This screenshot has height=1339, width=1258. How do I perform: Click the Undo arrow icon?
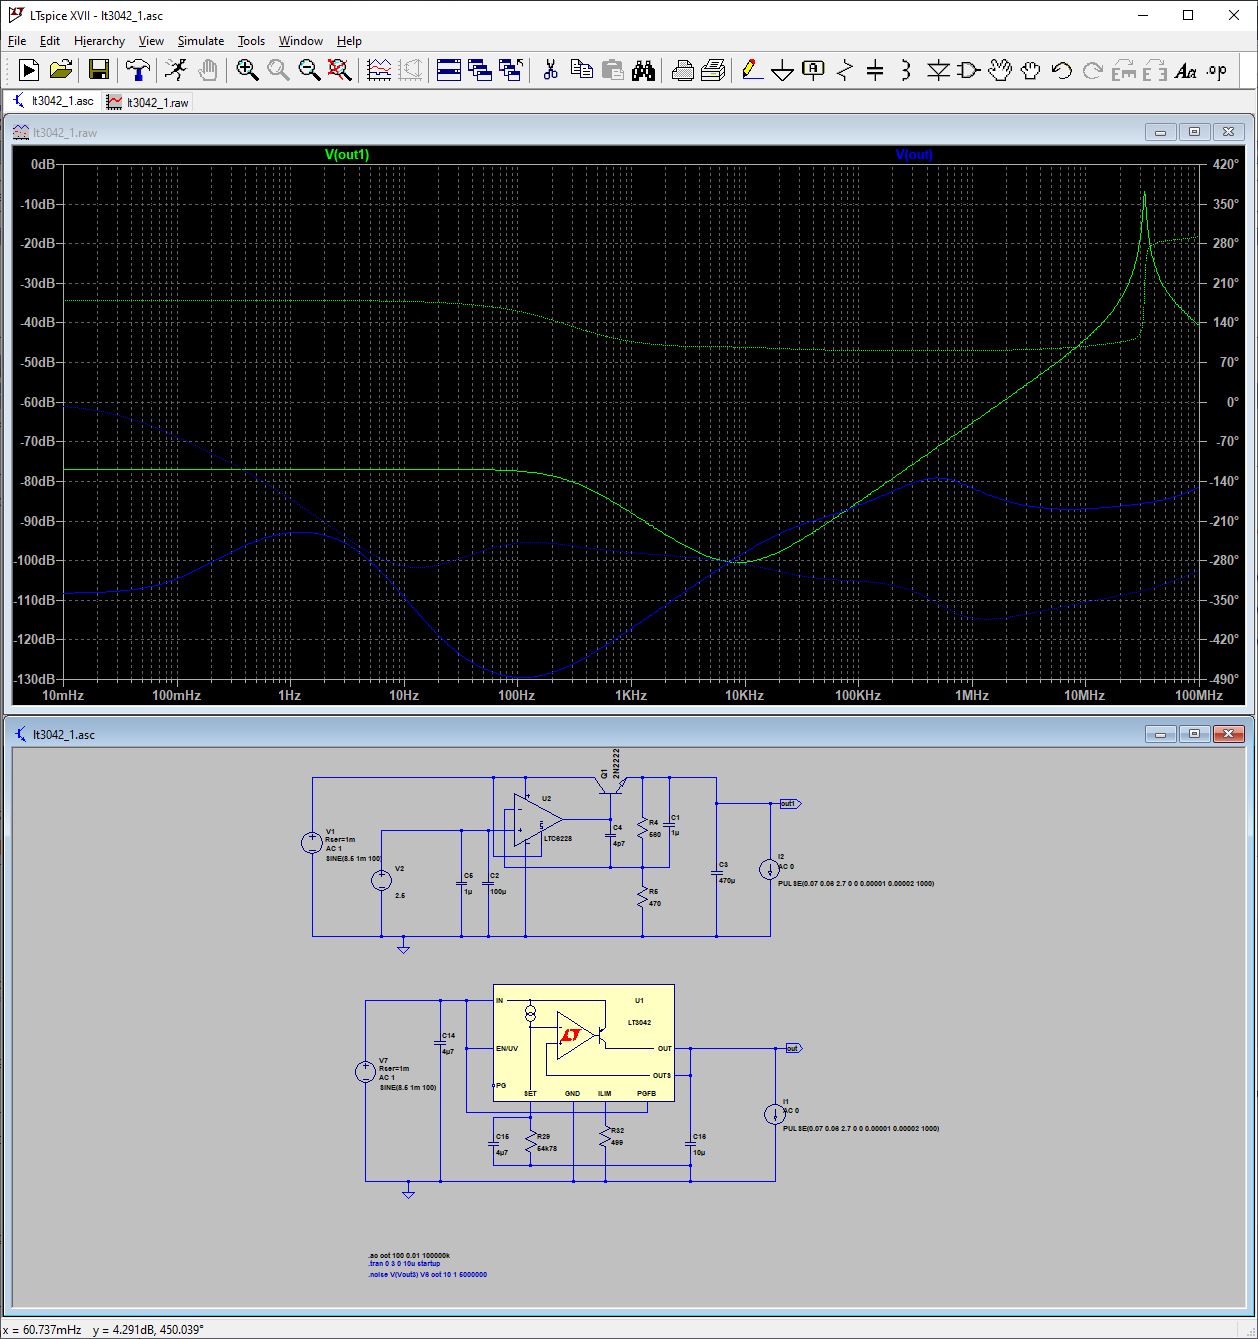(x=1061, y=70)
